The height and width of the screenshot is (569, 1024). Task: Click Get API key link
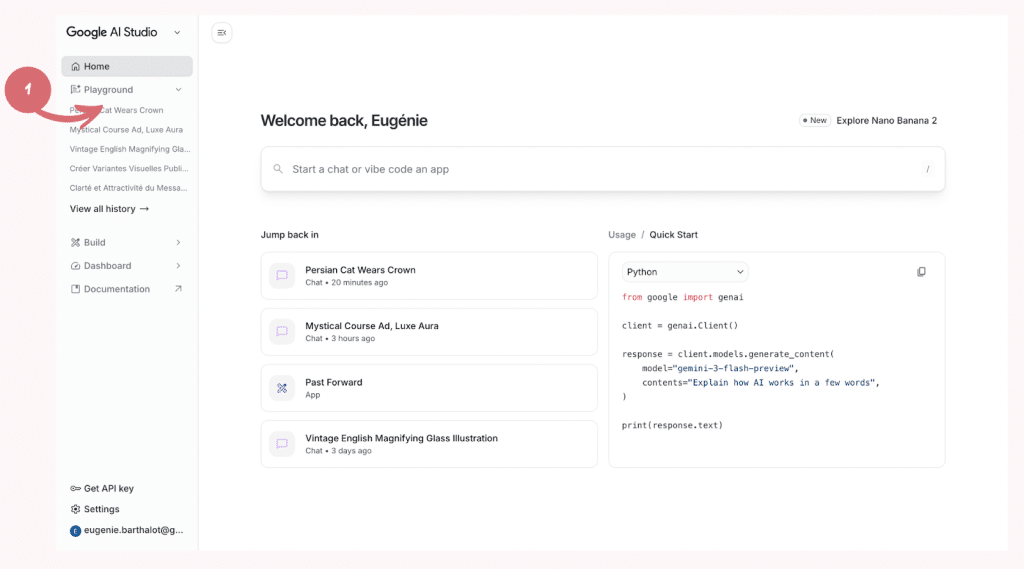point(102,489)
